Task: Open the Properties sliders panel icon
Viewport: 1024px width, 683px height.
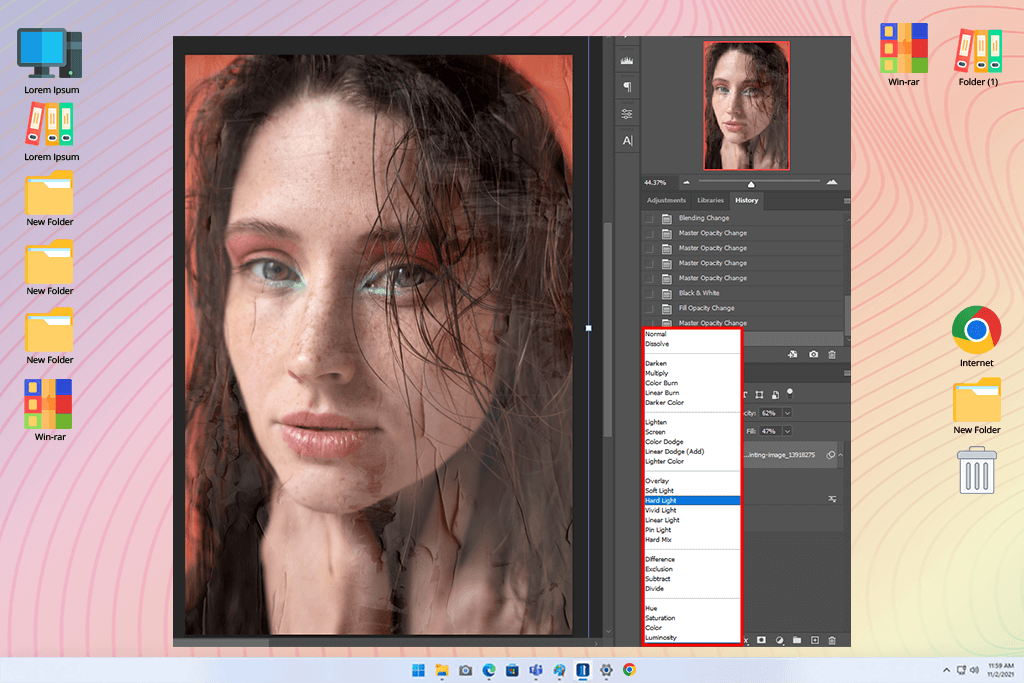Action: pos(627,114)
